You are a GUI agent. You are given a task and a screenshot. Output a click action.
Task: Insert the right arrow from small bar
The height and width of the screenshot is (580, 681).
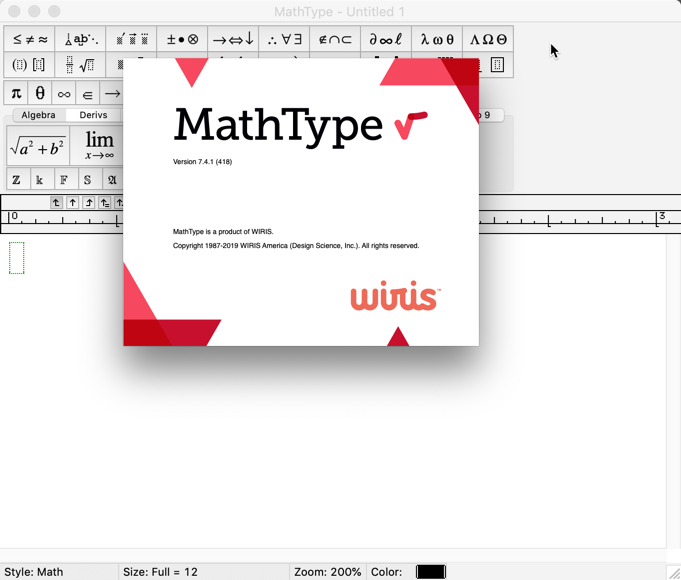(x=112, y=93)
